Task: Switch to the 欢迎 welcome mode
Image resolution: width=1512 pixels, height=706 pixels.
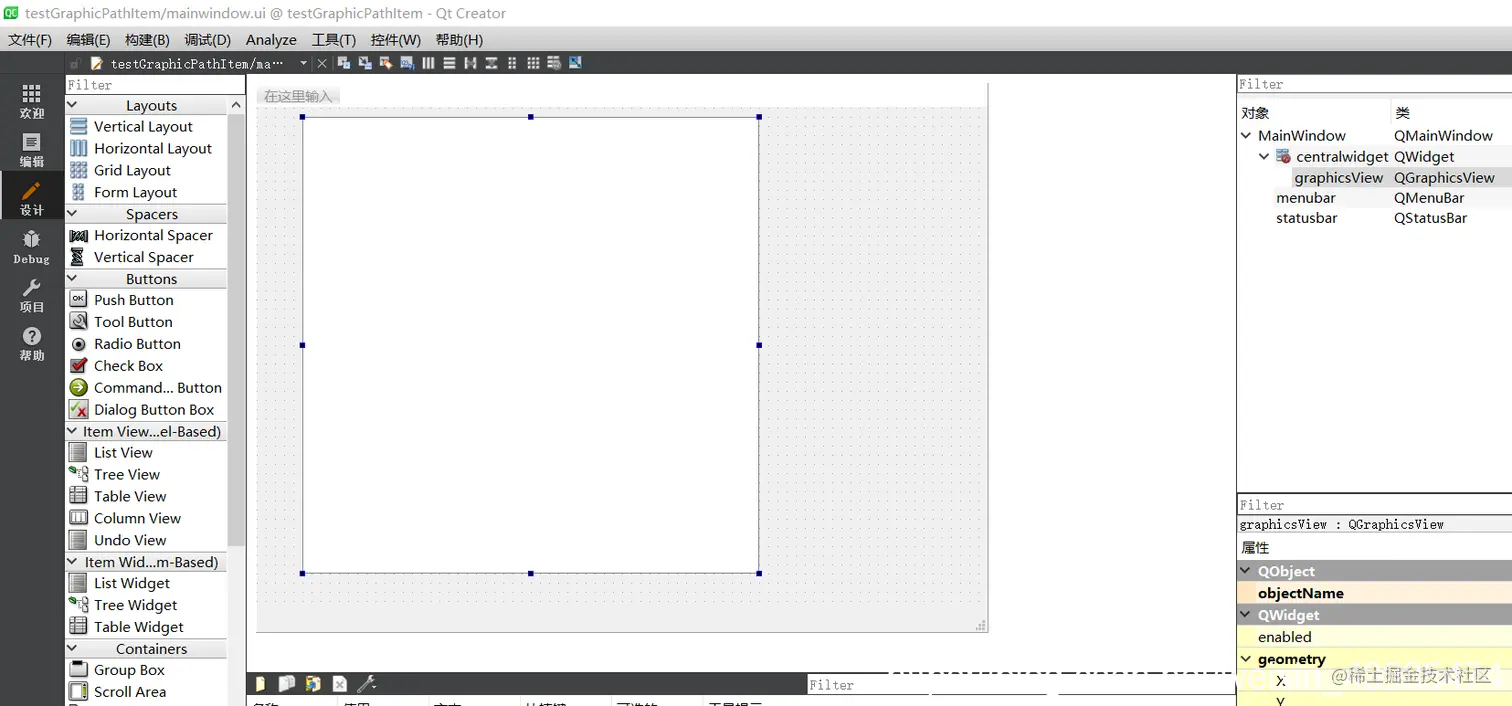Action: coord(32,101)
